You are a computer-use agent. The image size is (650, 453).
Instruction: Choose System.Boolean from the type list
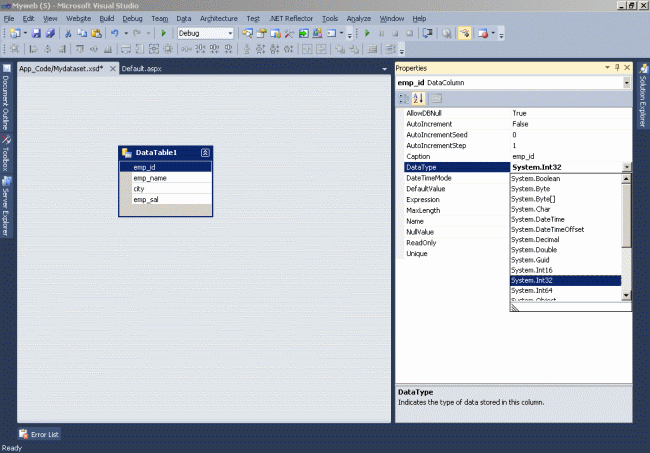(x=565, y=179)
